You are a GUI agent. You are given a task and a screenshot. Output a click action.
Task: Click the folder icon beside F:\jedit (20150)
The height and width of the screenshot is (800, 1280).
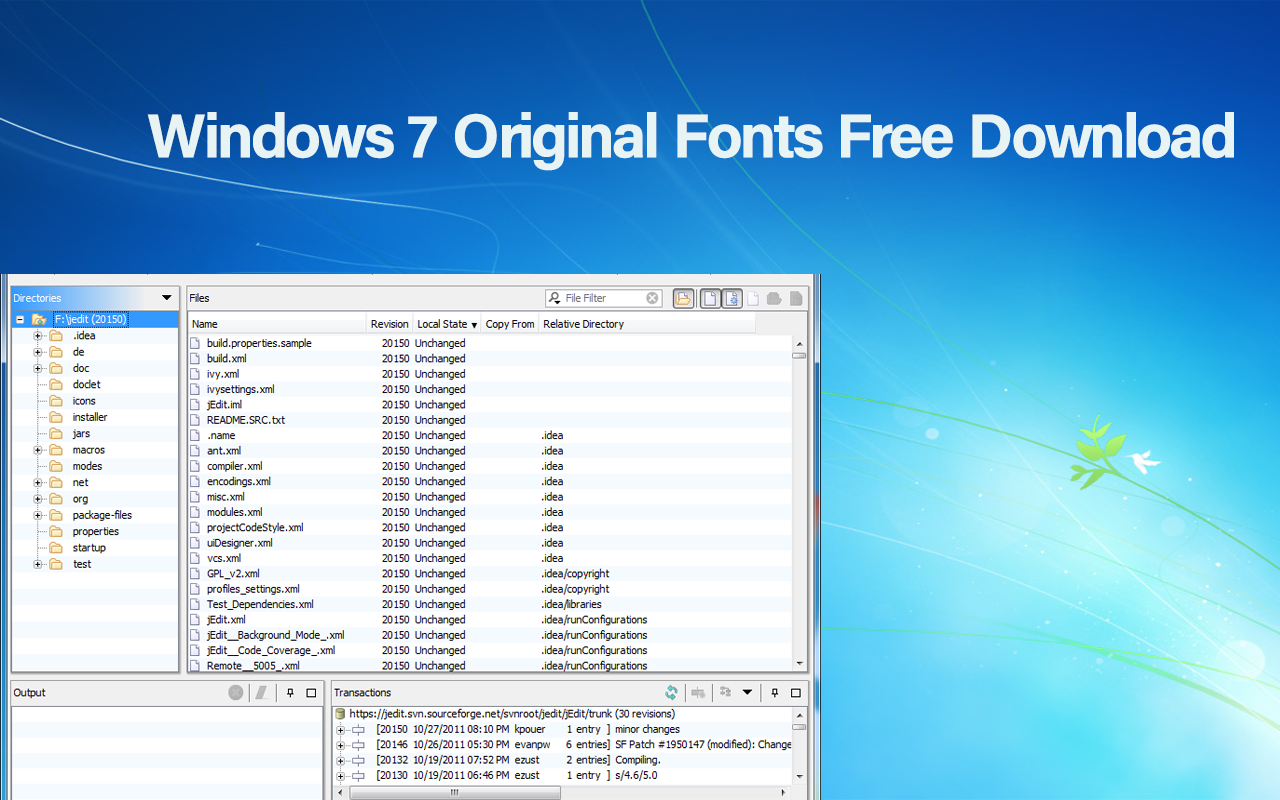click(42, 318)
